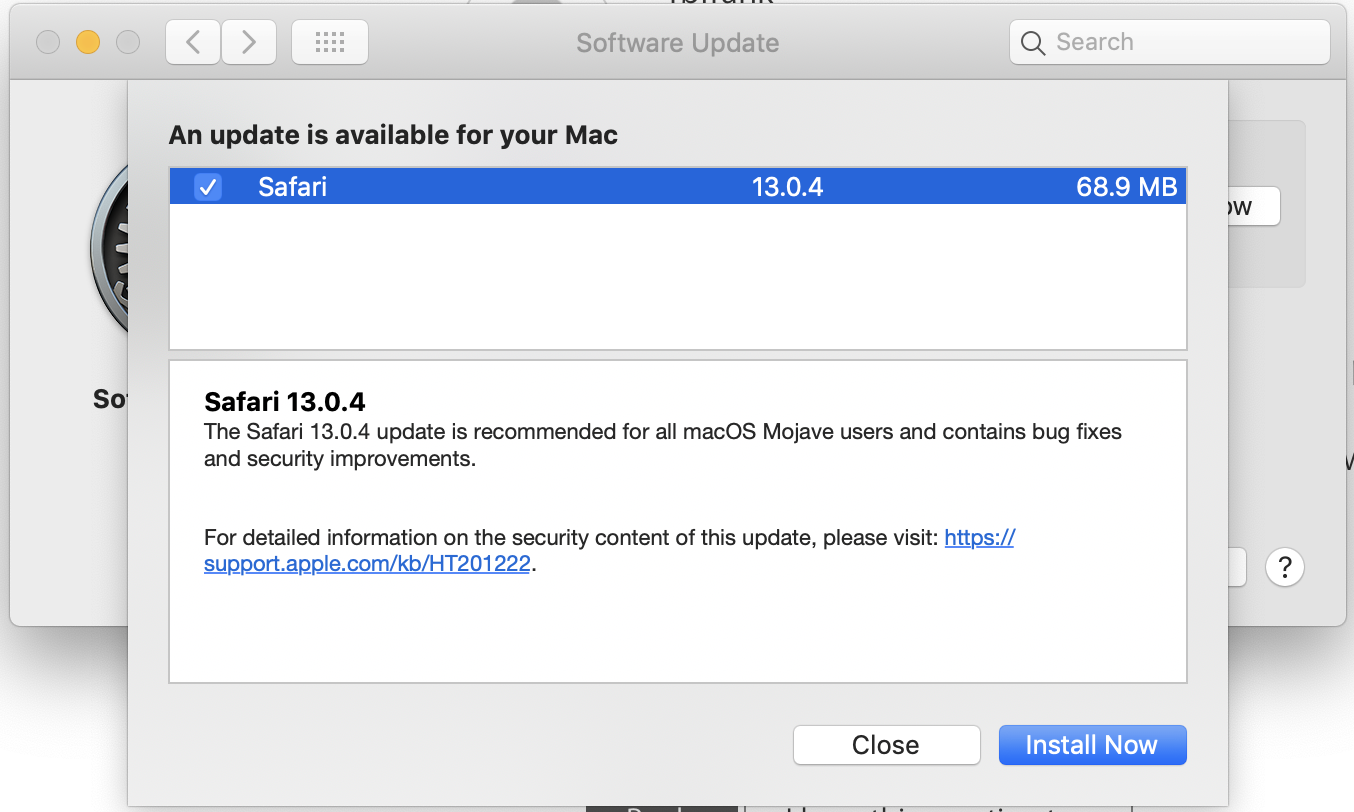The height and width of the screenshot is (812, 1354).
Task: Open the help question mark button
Action: coord(1285,568)
